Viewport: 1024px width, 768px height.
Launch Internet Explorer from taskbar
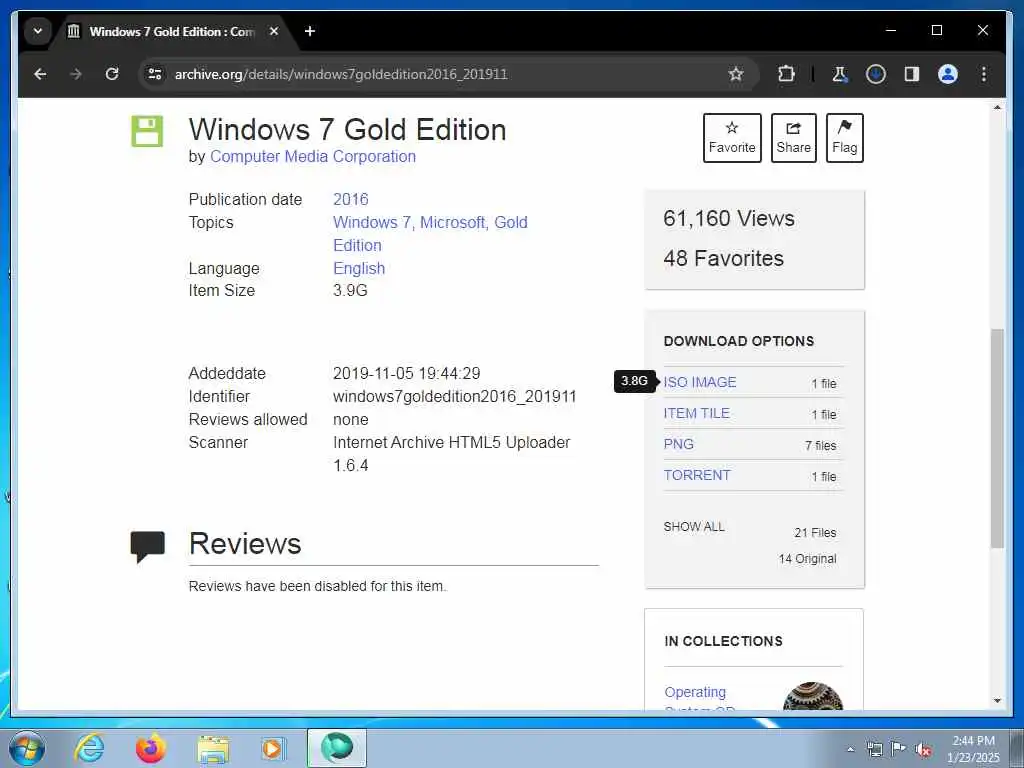tap(89, 748)
